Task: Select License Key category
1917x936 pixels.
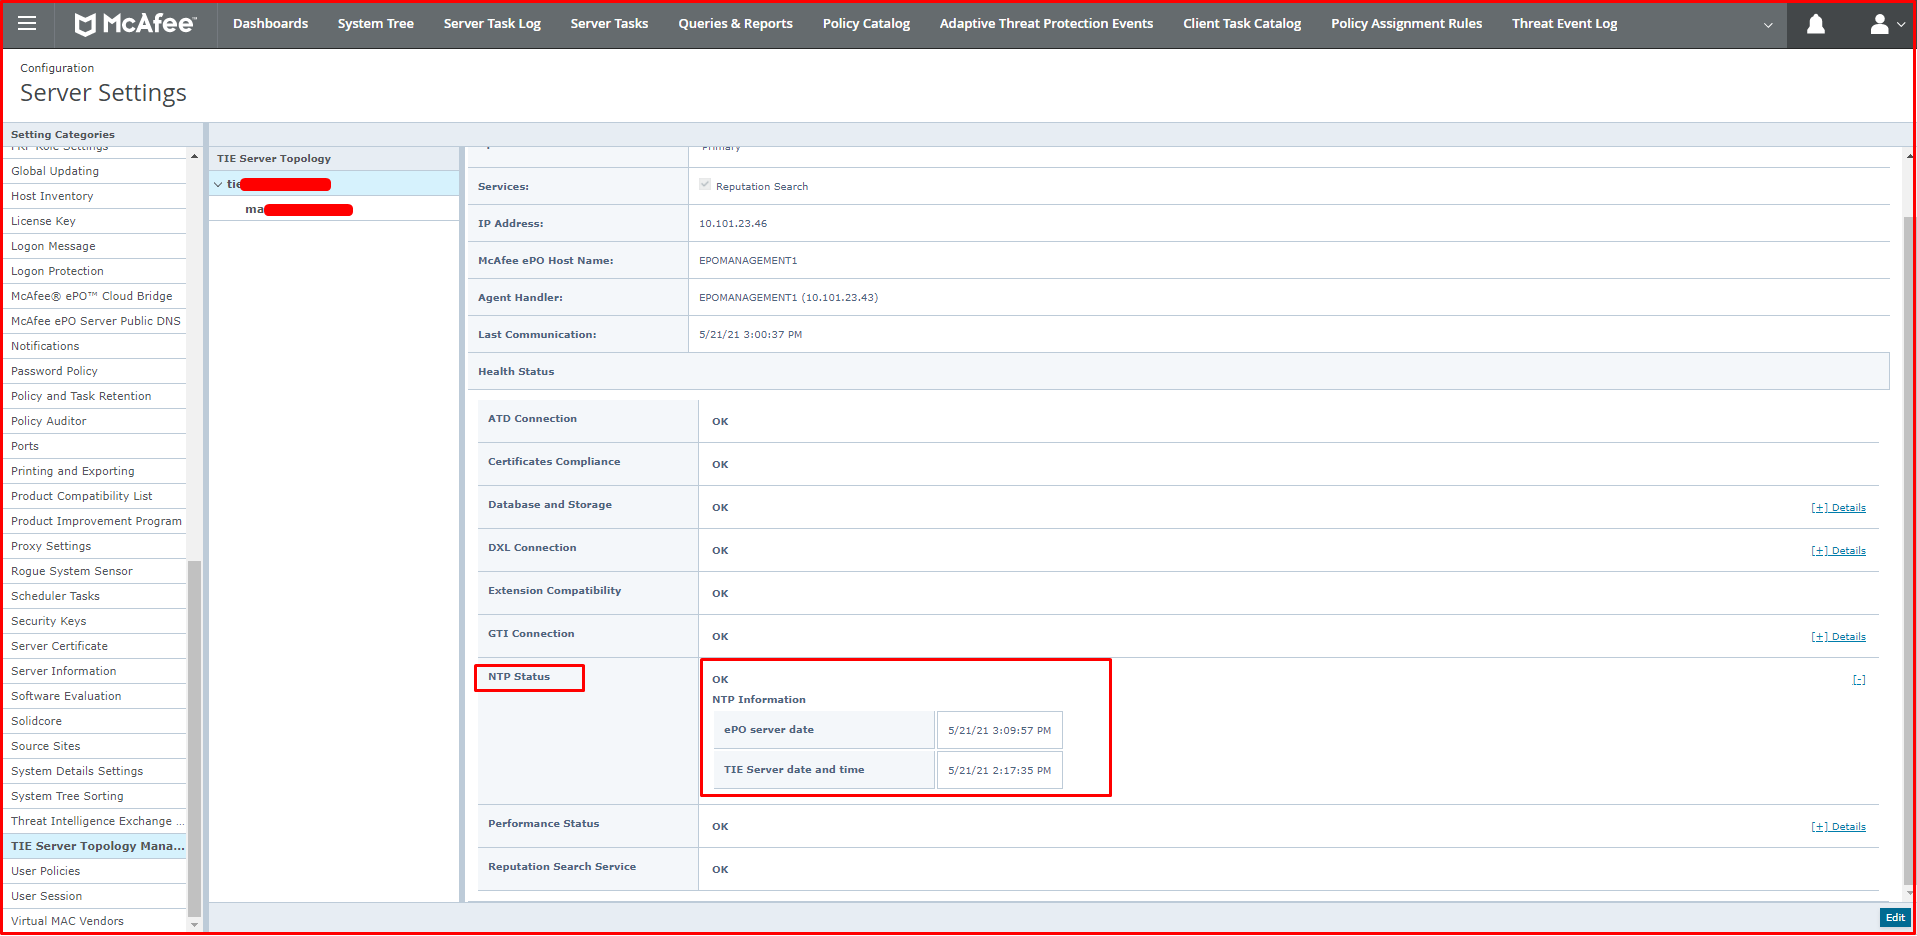Action: (94, 221)
